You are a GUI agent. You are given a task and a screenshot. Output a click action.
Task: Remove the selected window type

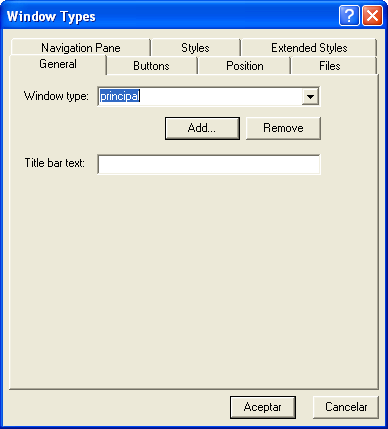pyautogui.click(x=283, y=128)
